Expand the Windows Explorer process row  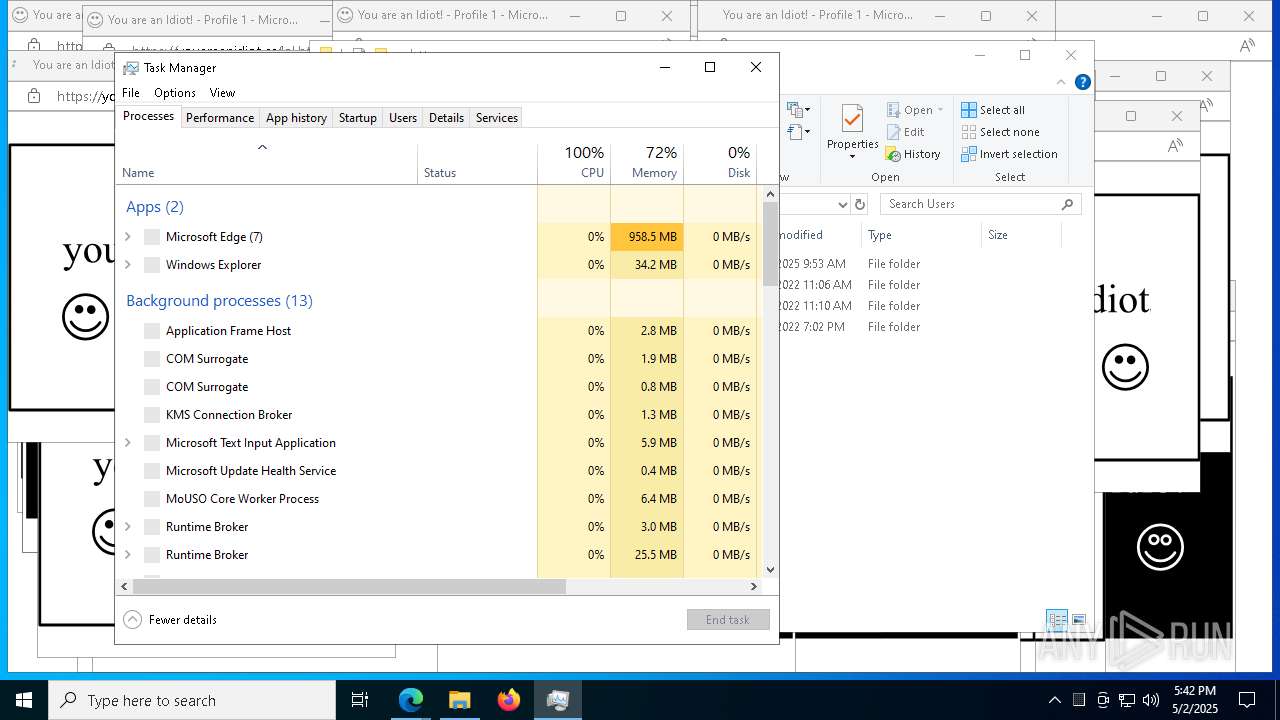click(x=127, y=265)
